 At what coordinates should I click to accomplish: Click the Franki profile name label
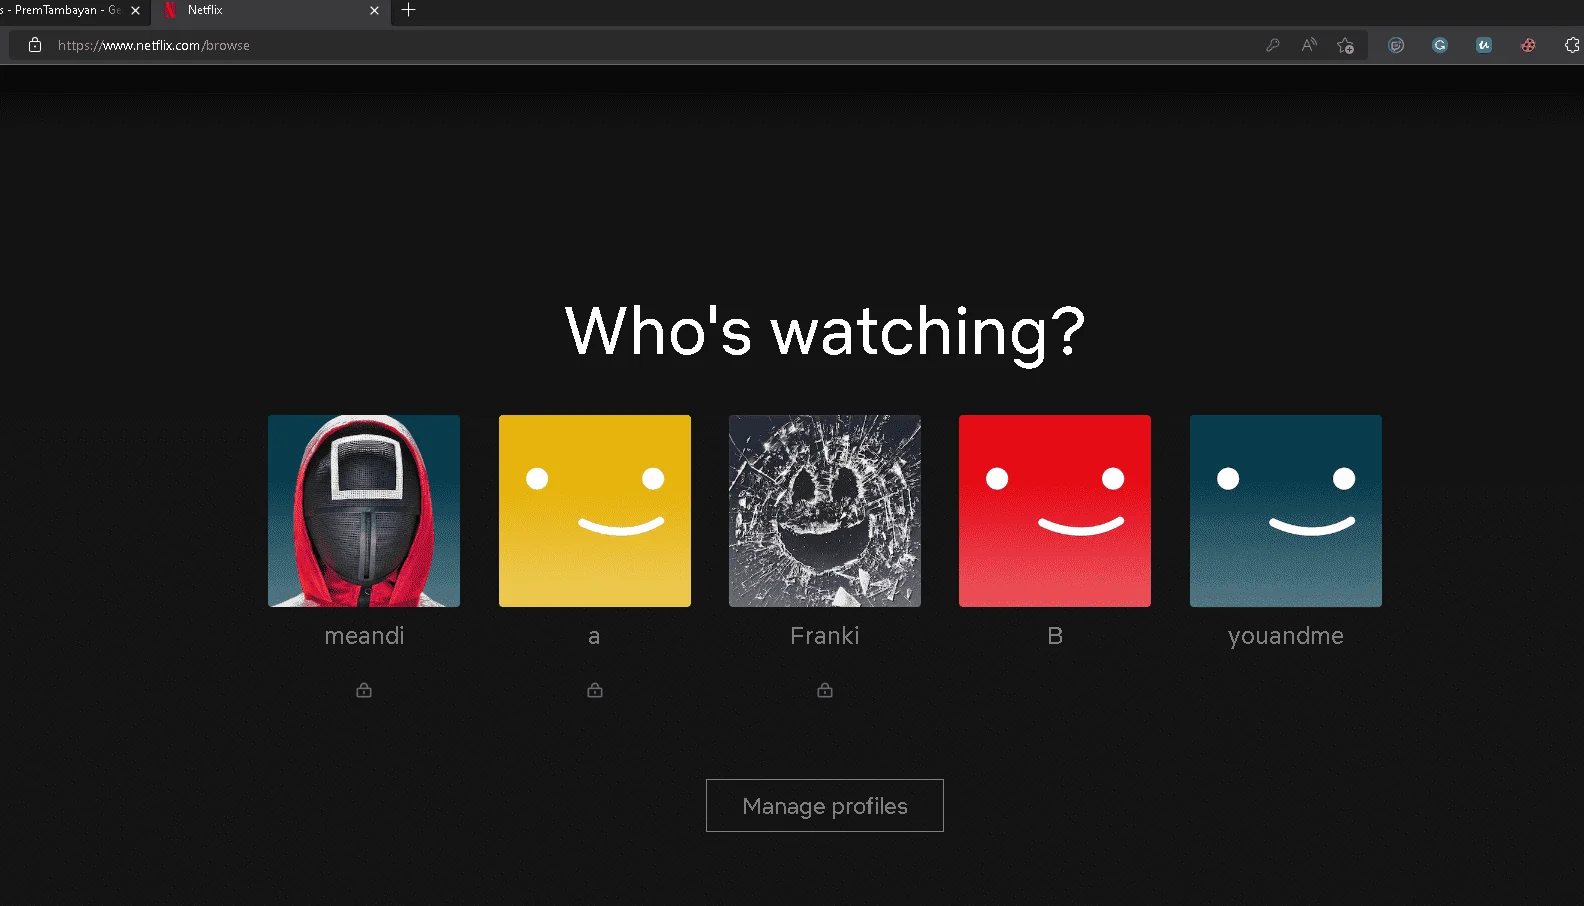825,636
